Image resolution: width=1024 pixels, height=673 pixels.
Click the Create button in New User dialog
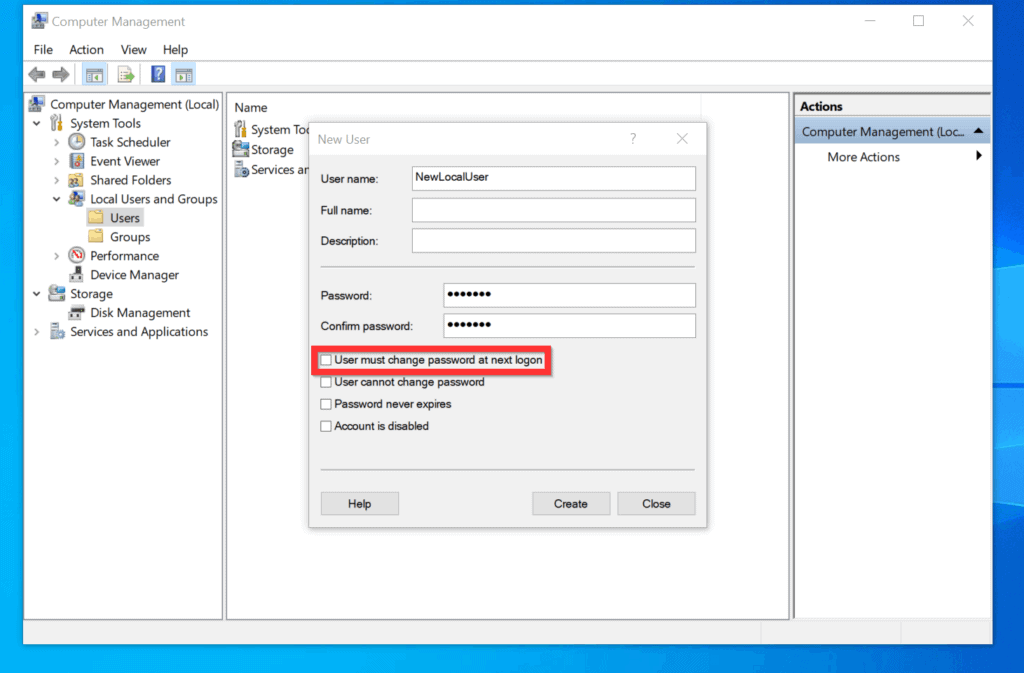(x=571, y=503)
